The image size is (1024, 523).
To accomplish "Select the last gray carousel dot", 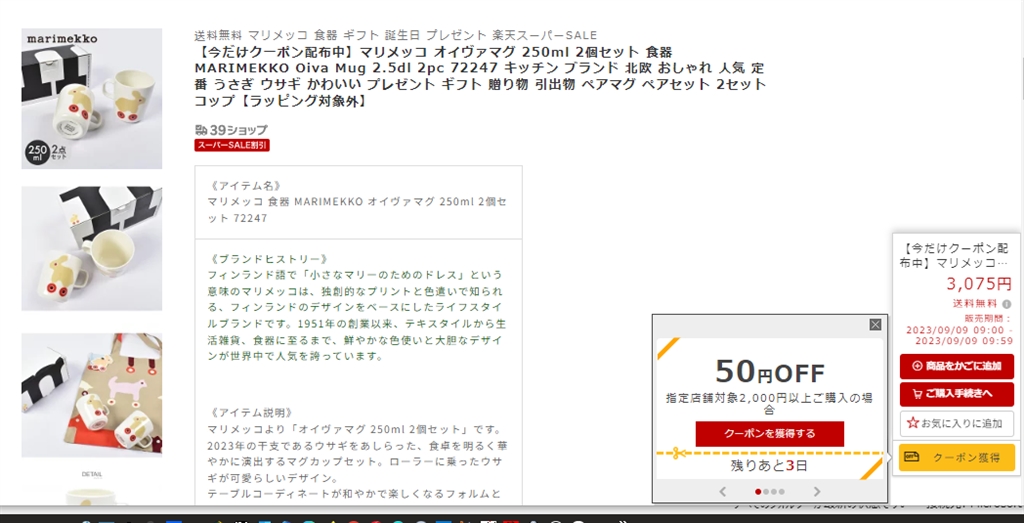I will tap(782, 492).
